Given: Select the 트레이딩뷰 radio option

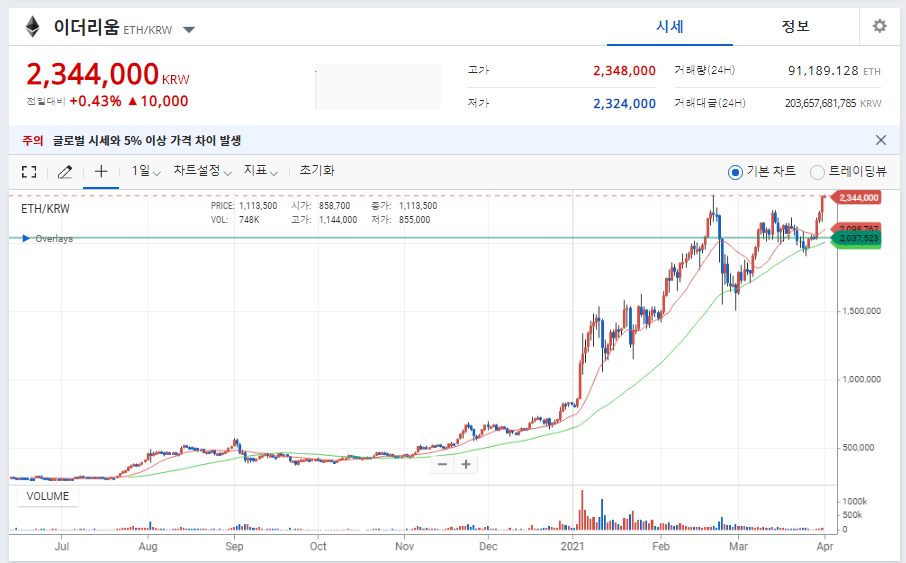Looking at the screenshot, I should point(817,172).
